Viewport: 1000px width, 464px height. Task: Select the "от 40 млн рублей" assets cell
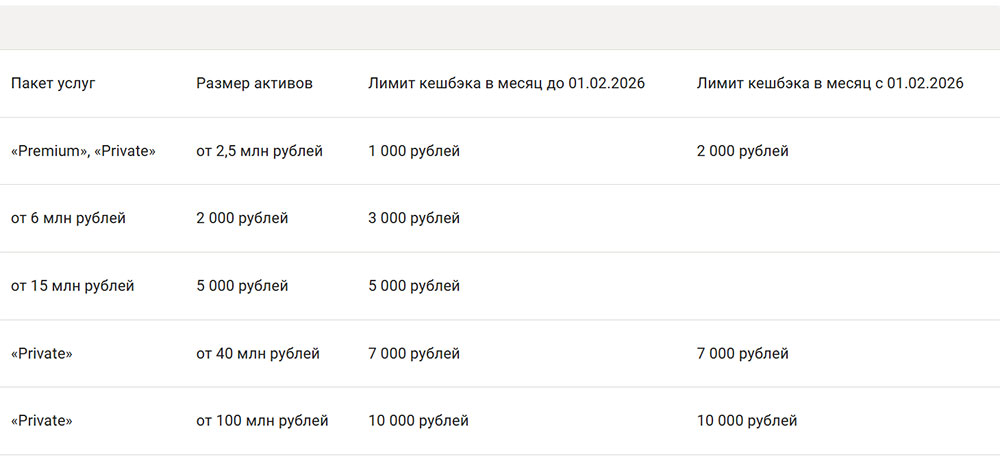[258, 353]
